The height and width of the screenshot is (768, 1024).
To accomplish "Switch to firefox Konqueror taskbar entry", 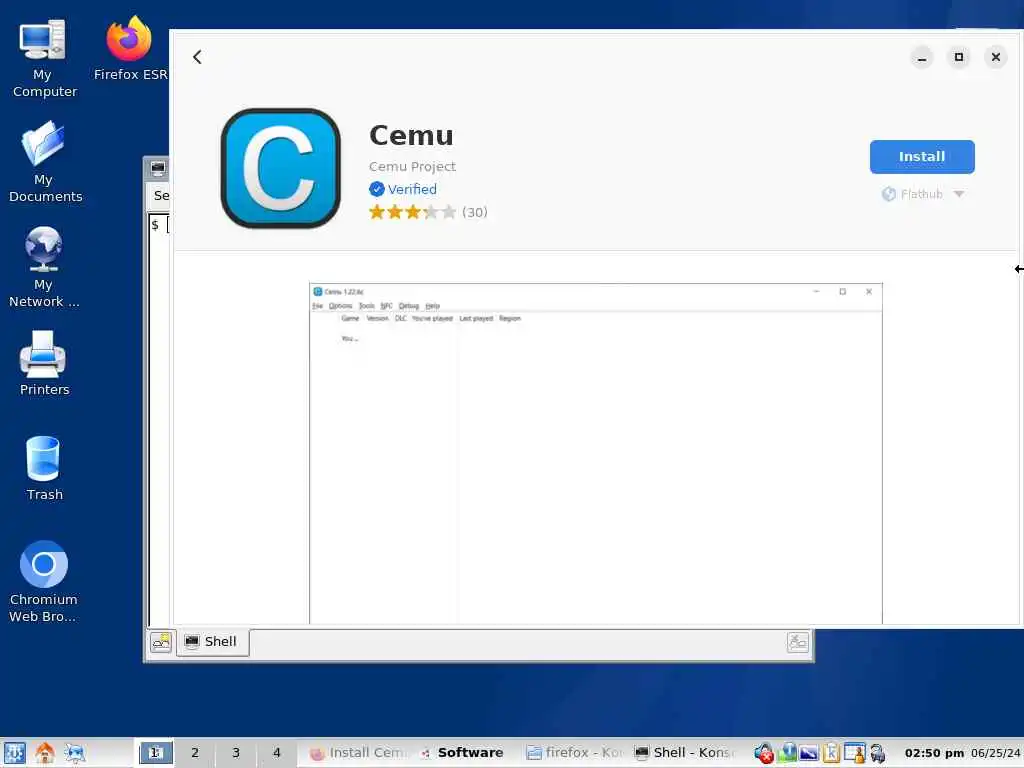I will (x=574, y=753).
